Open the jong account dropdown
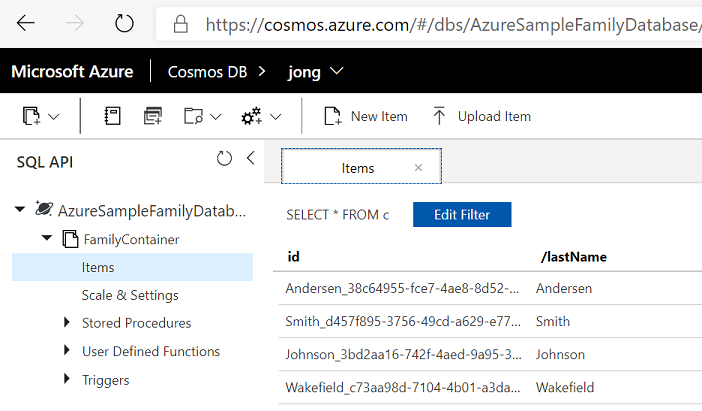702x411 pixels. point(335,71)
